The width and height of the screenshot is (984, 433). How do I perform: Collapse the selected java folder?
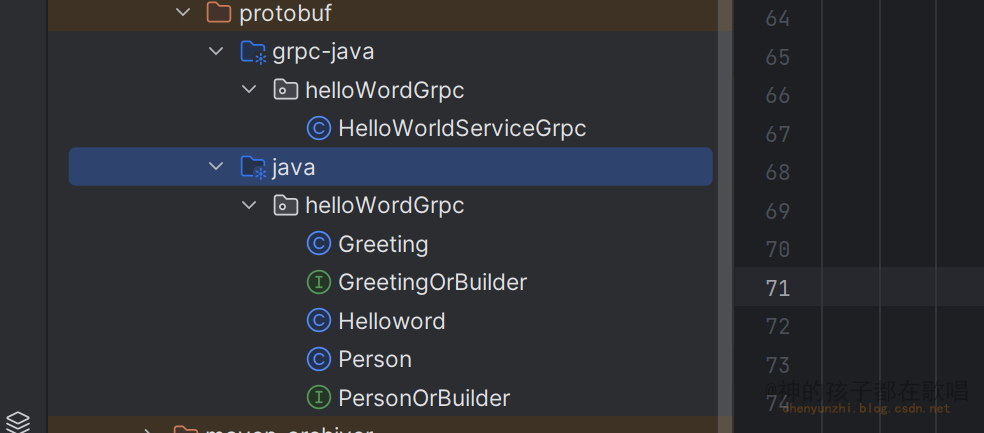[216, 167]
